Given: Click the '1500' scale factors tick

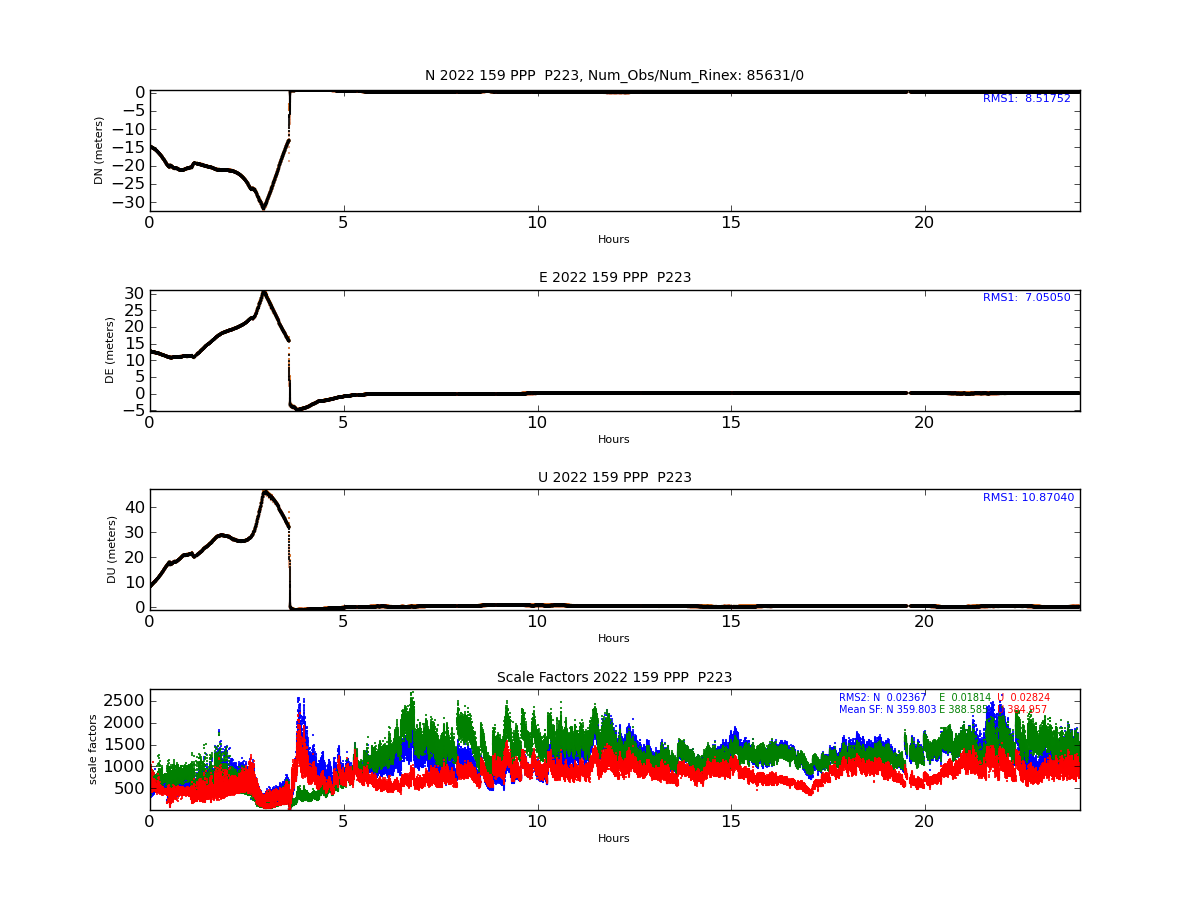Looking at the screenshot, I should click(125, 744).
